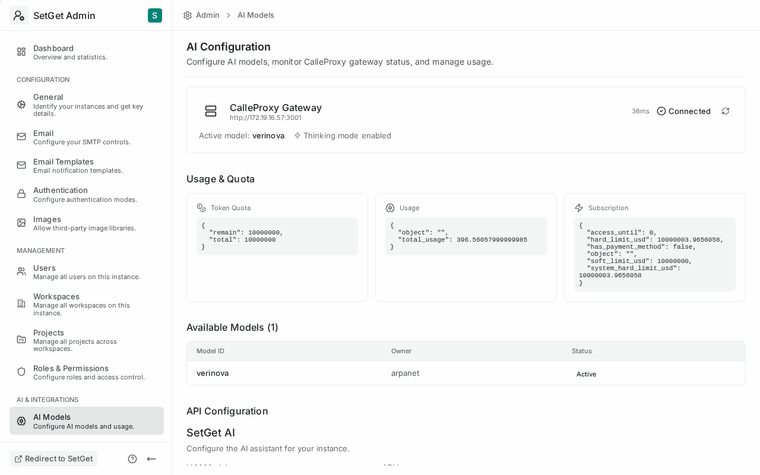Refresh the CalleProxy Gateway connection

point(726,111)
